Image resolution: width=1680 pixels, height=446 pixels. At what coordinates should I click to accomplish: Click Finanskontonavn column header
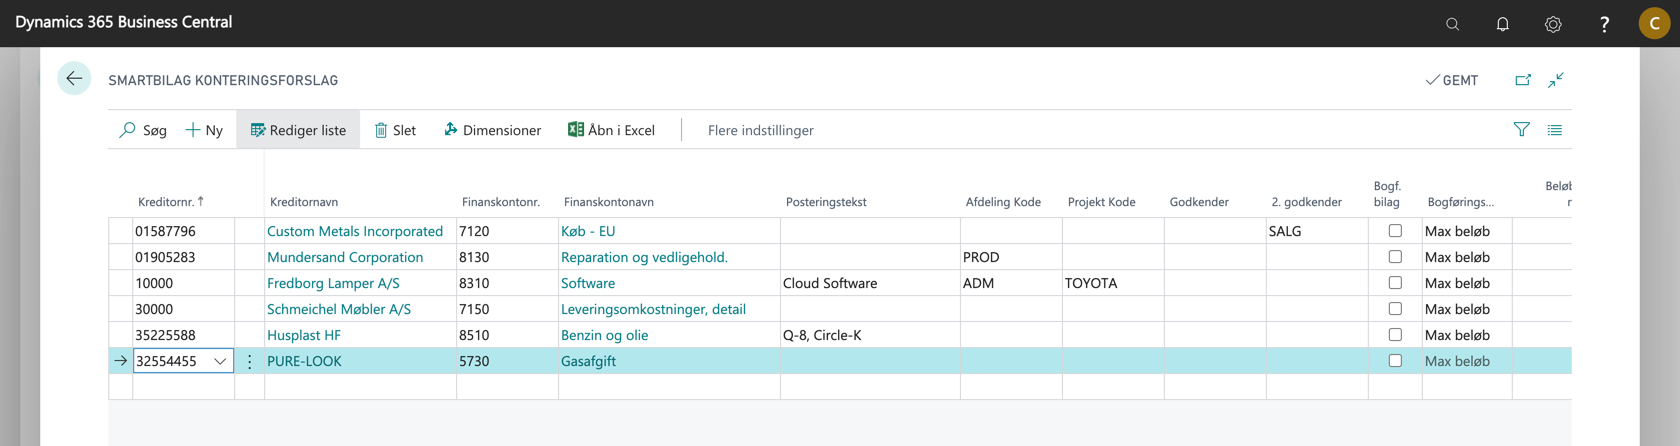point(609,201)
